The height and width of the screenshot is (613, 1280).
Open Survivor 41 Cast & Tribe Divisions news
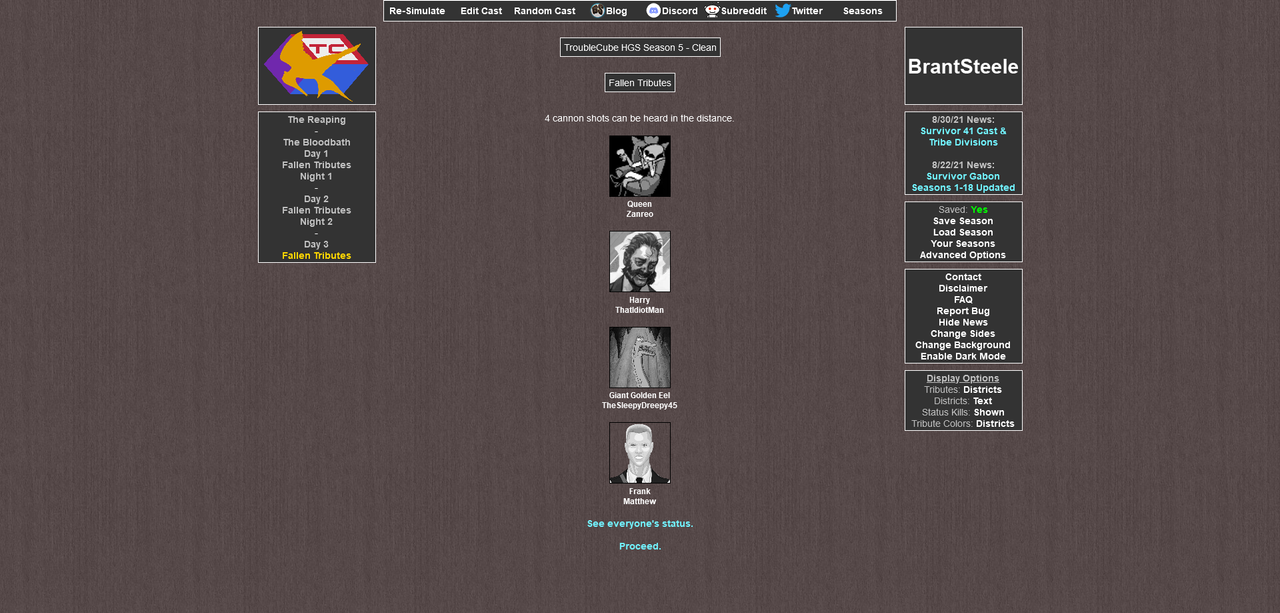tap(963, 137)
